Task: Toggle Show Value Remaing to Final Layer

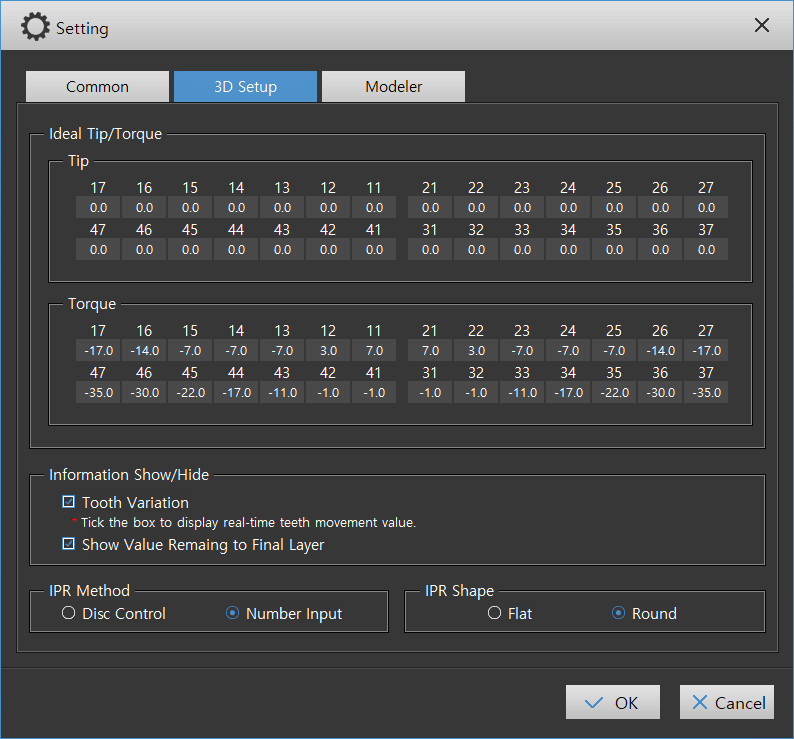Action: (x=68, y=544)
